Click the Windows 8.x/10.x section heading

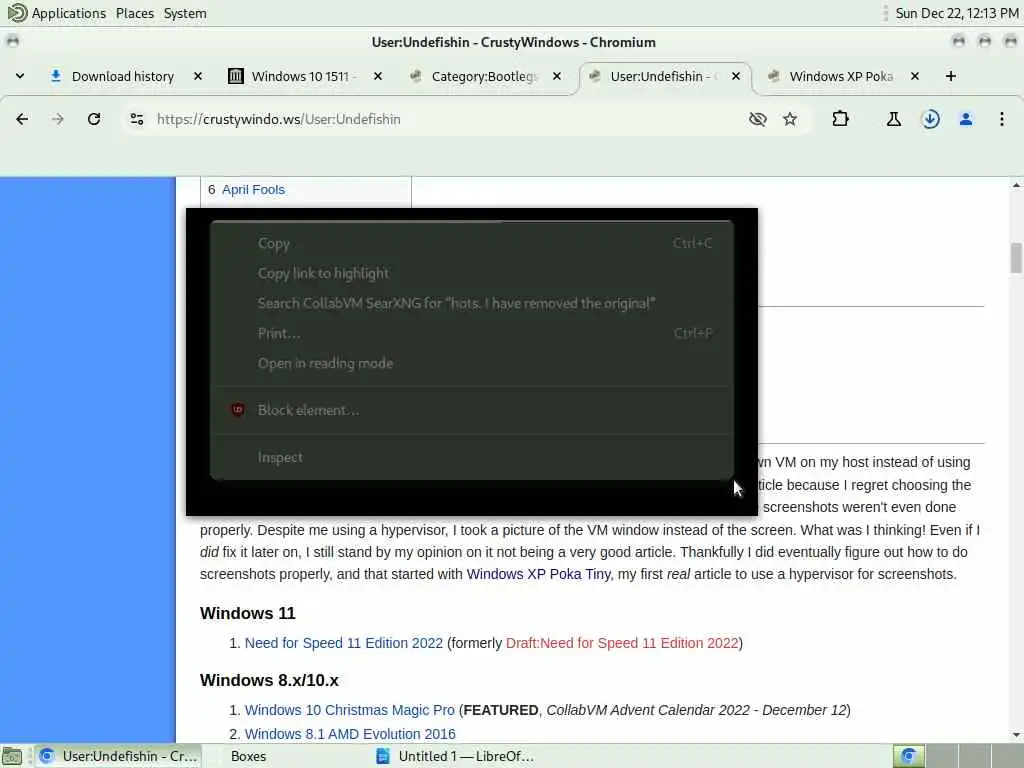(269, 680)
